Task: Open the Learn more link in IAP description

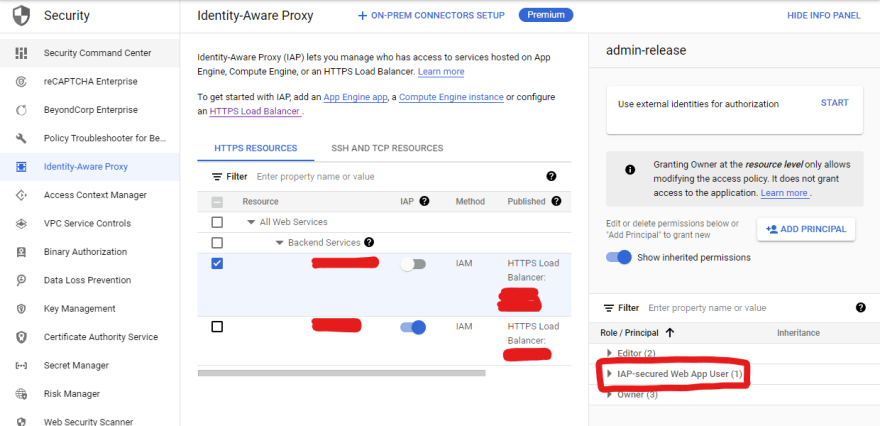Action: [x=441, y=72]
